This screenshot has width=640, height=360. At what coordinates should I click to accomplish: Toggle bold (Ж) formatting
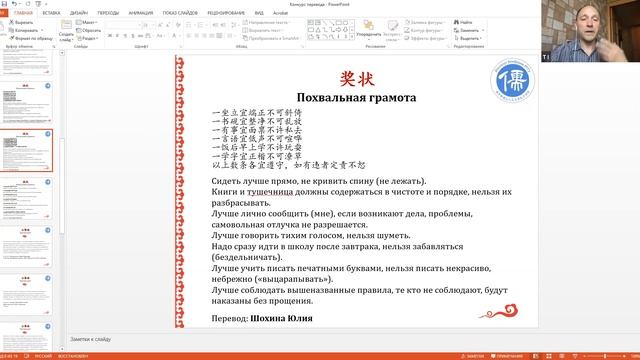point(110,36)
